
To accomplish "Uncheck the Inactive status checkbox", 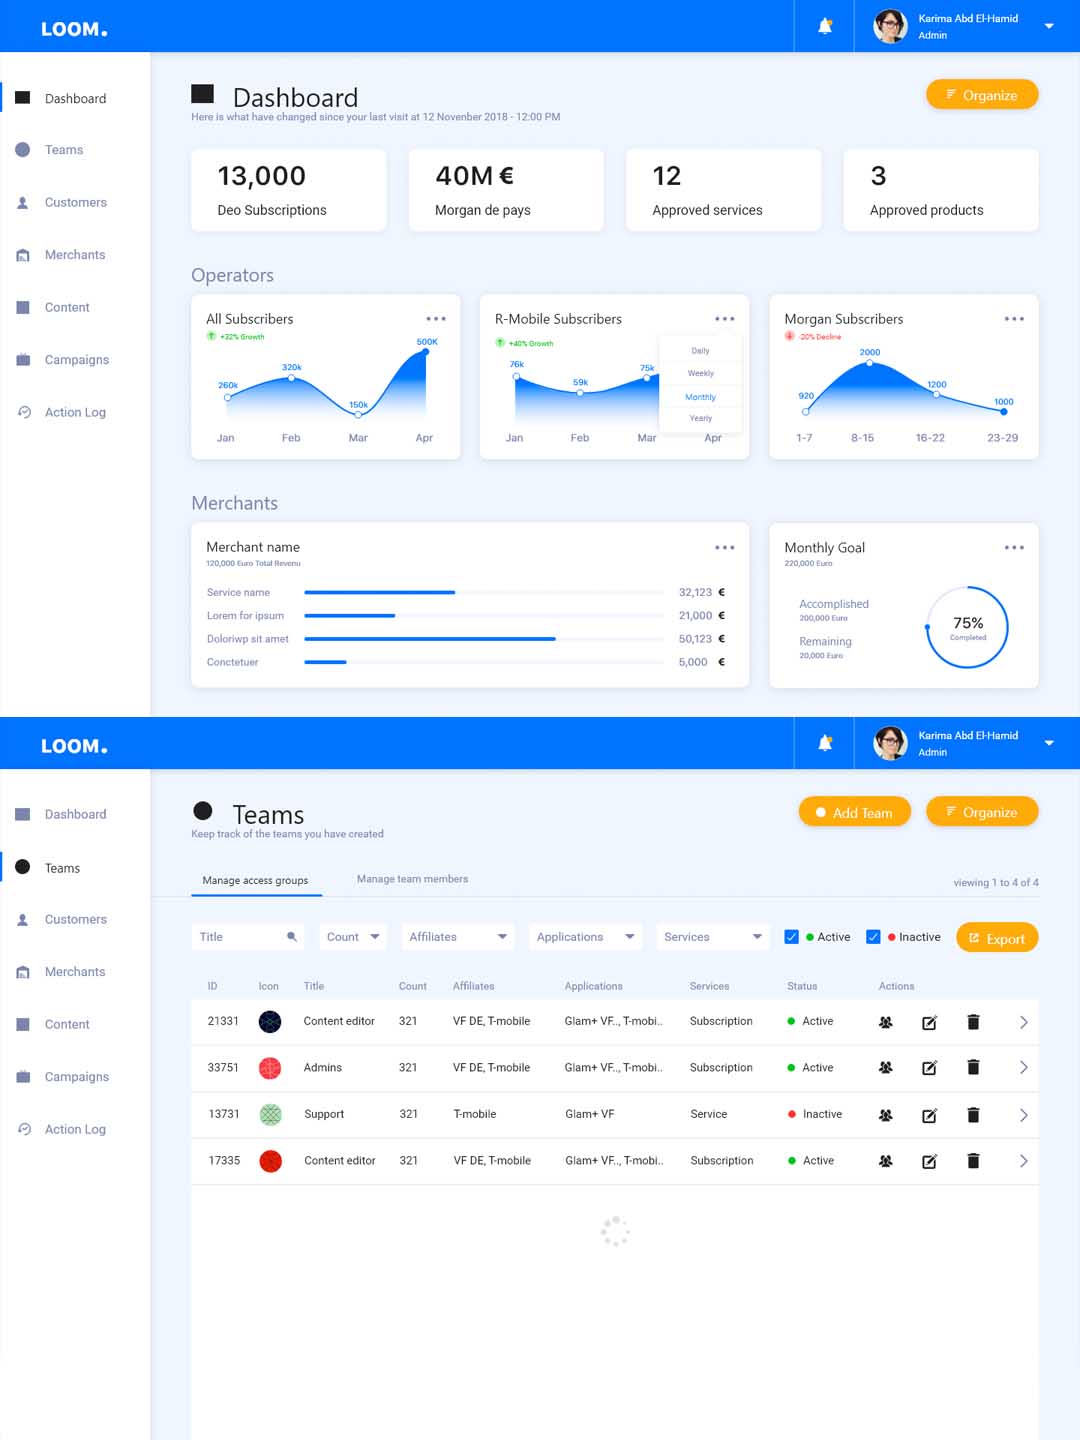I will 873,937.
